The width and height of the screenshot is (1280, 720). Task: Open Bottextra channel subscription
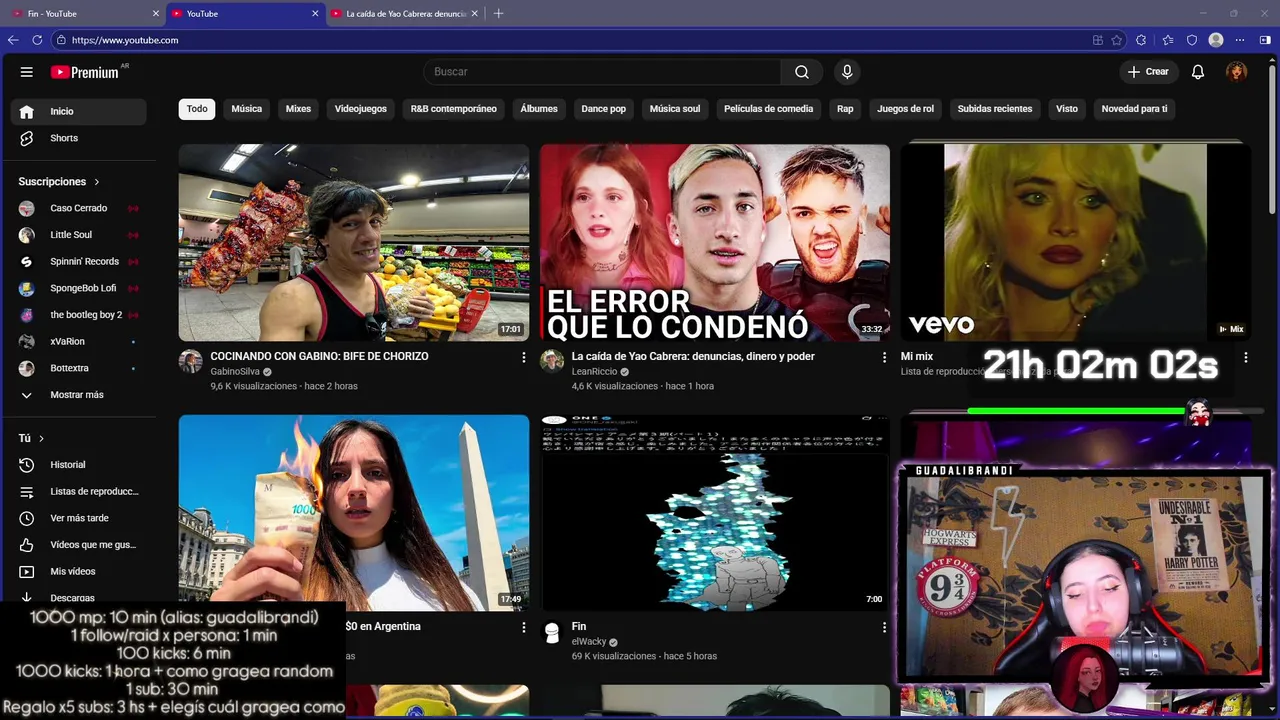point(78,368)
